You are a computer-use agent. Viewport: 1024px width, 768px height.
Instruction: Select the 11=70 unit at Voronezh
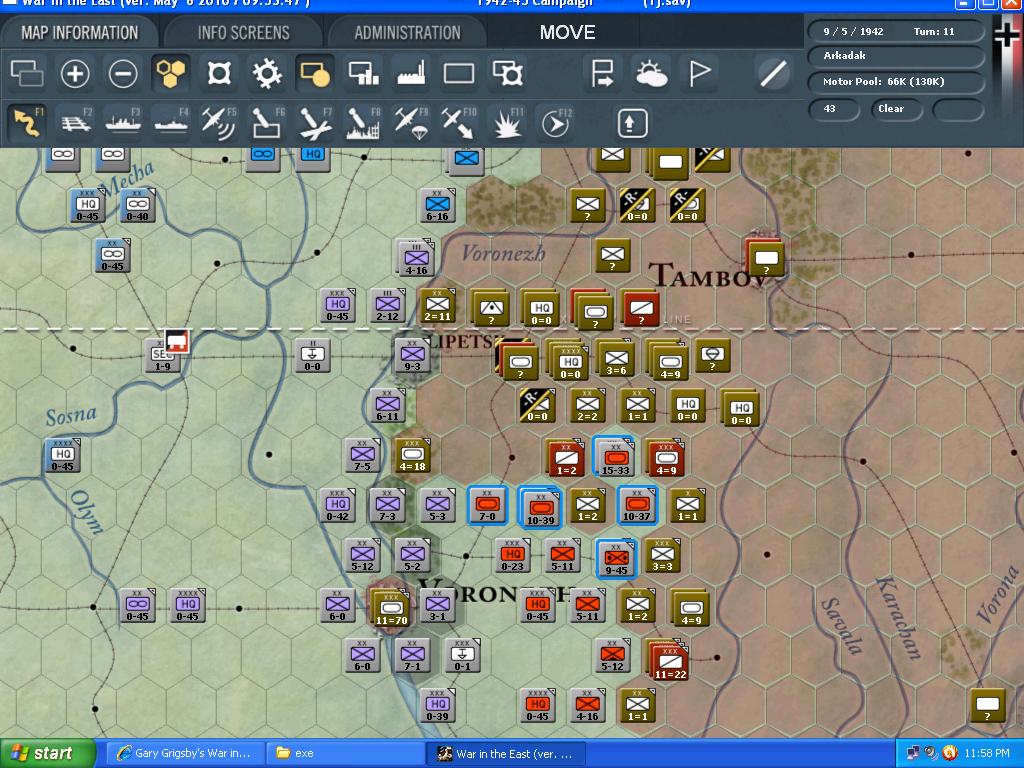tap(391, 607)
